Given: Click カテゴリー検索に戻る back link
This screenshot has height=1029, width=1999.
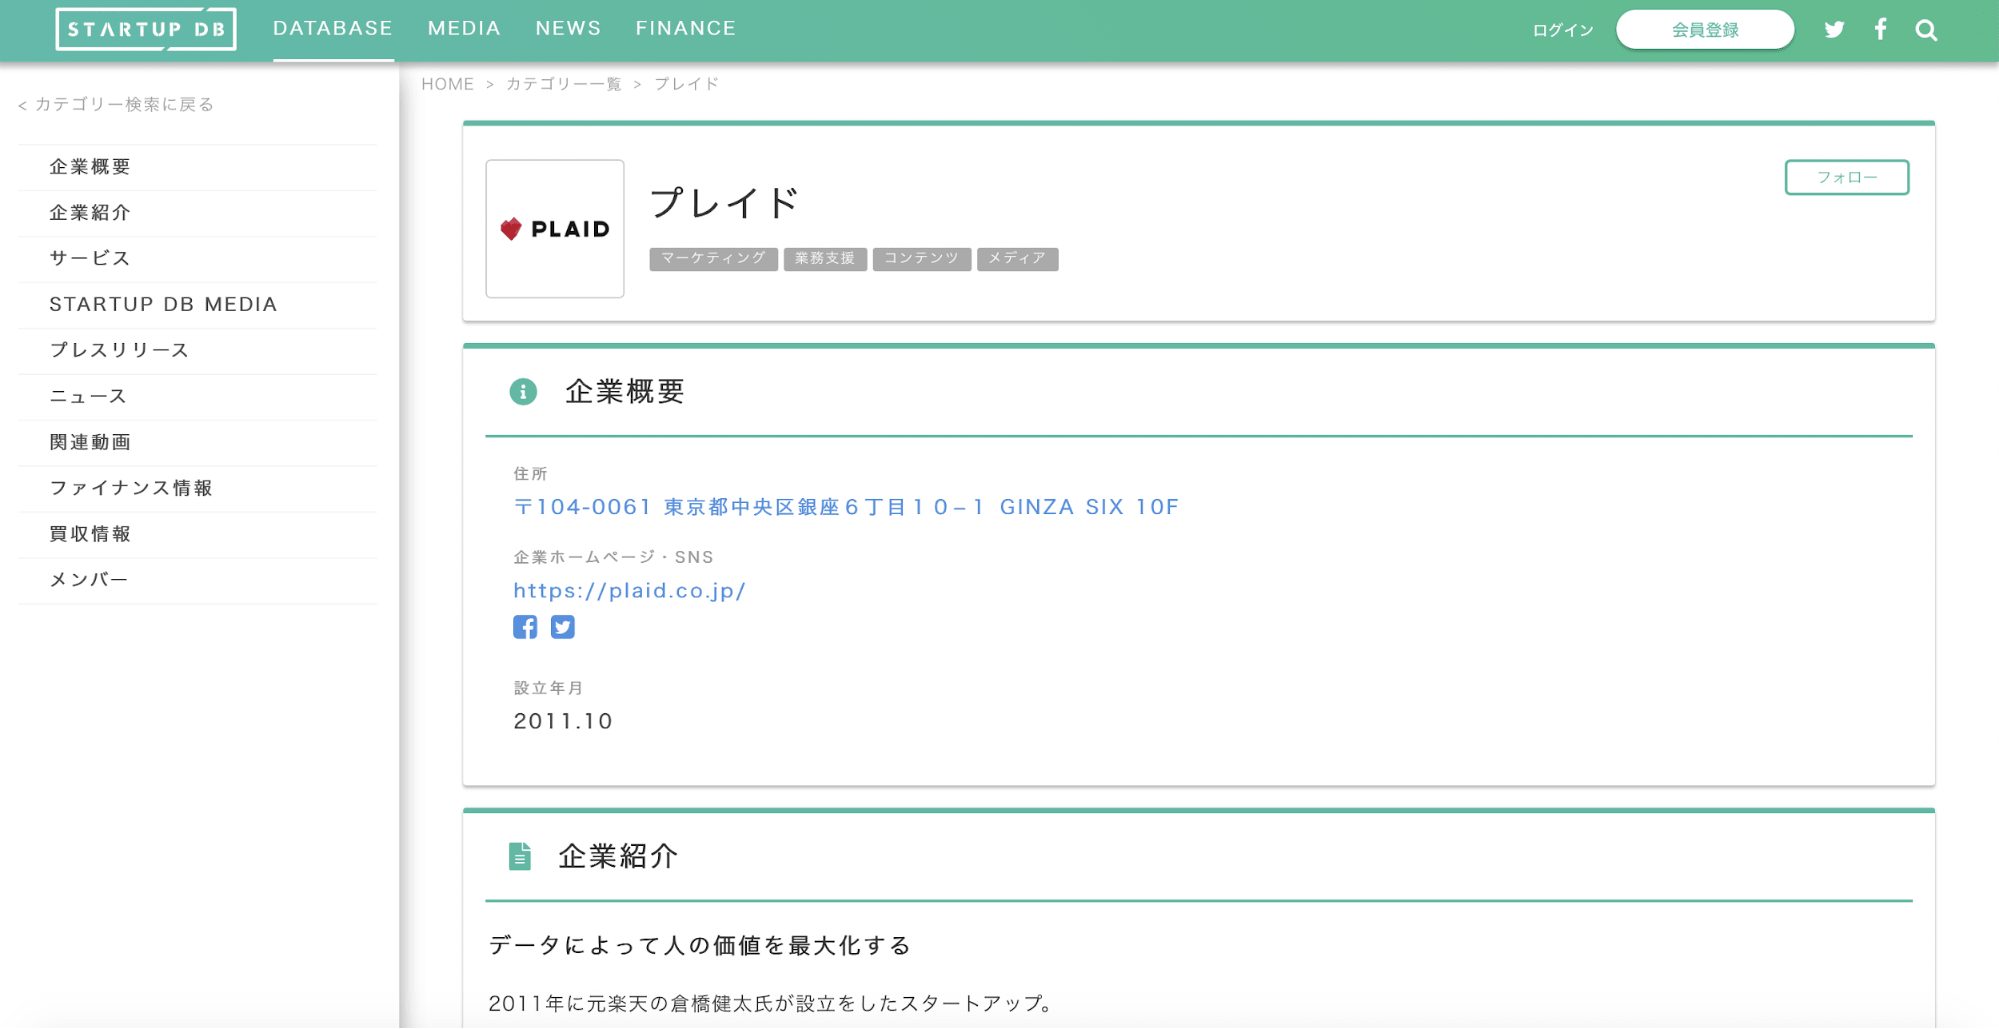Looking at the screenshot, I should click(116, 104).
